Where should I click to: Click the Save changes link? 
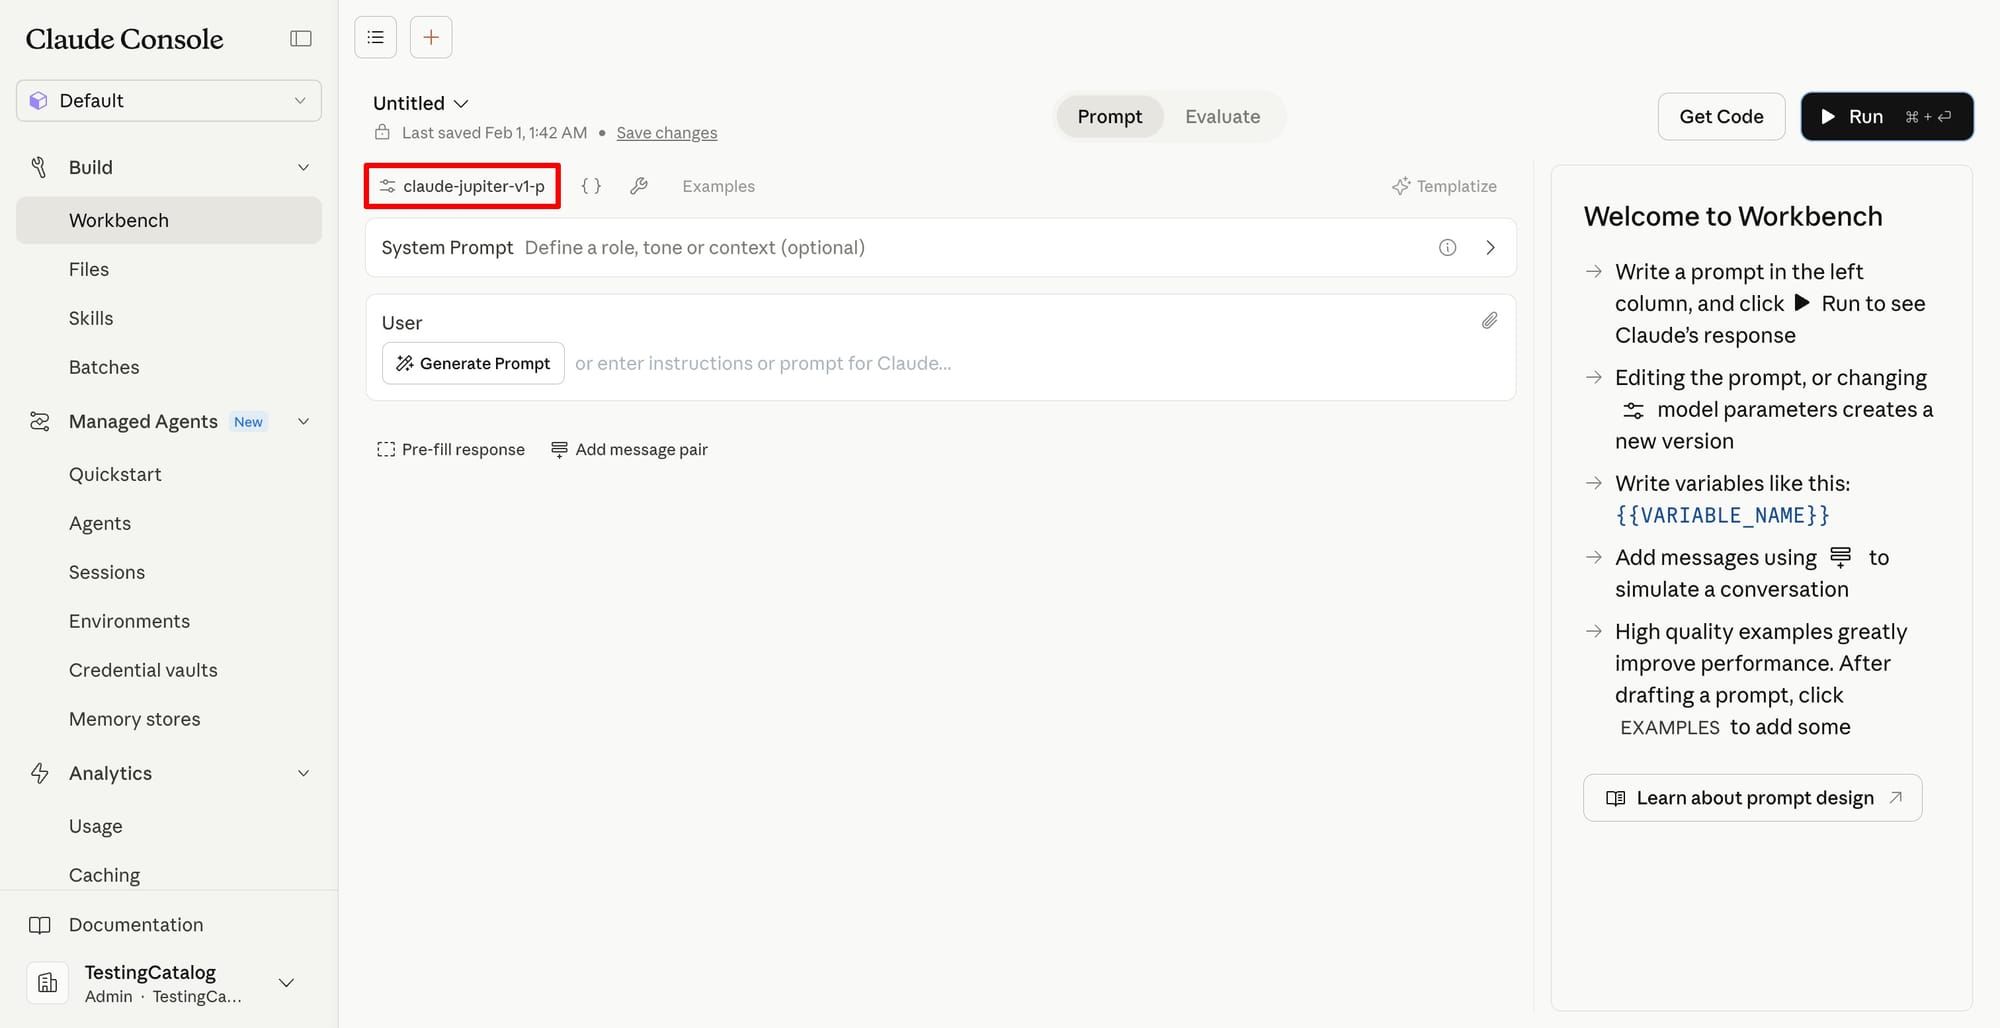[x=667, y=132]
